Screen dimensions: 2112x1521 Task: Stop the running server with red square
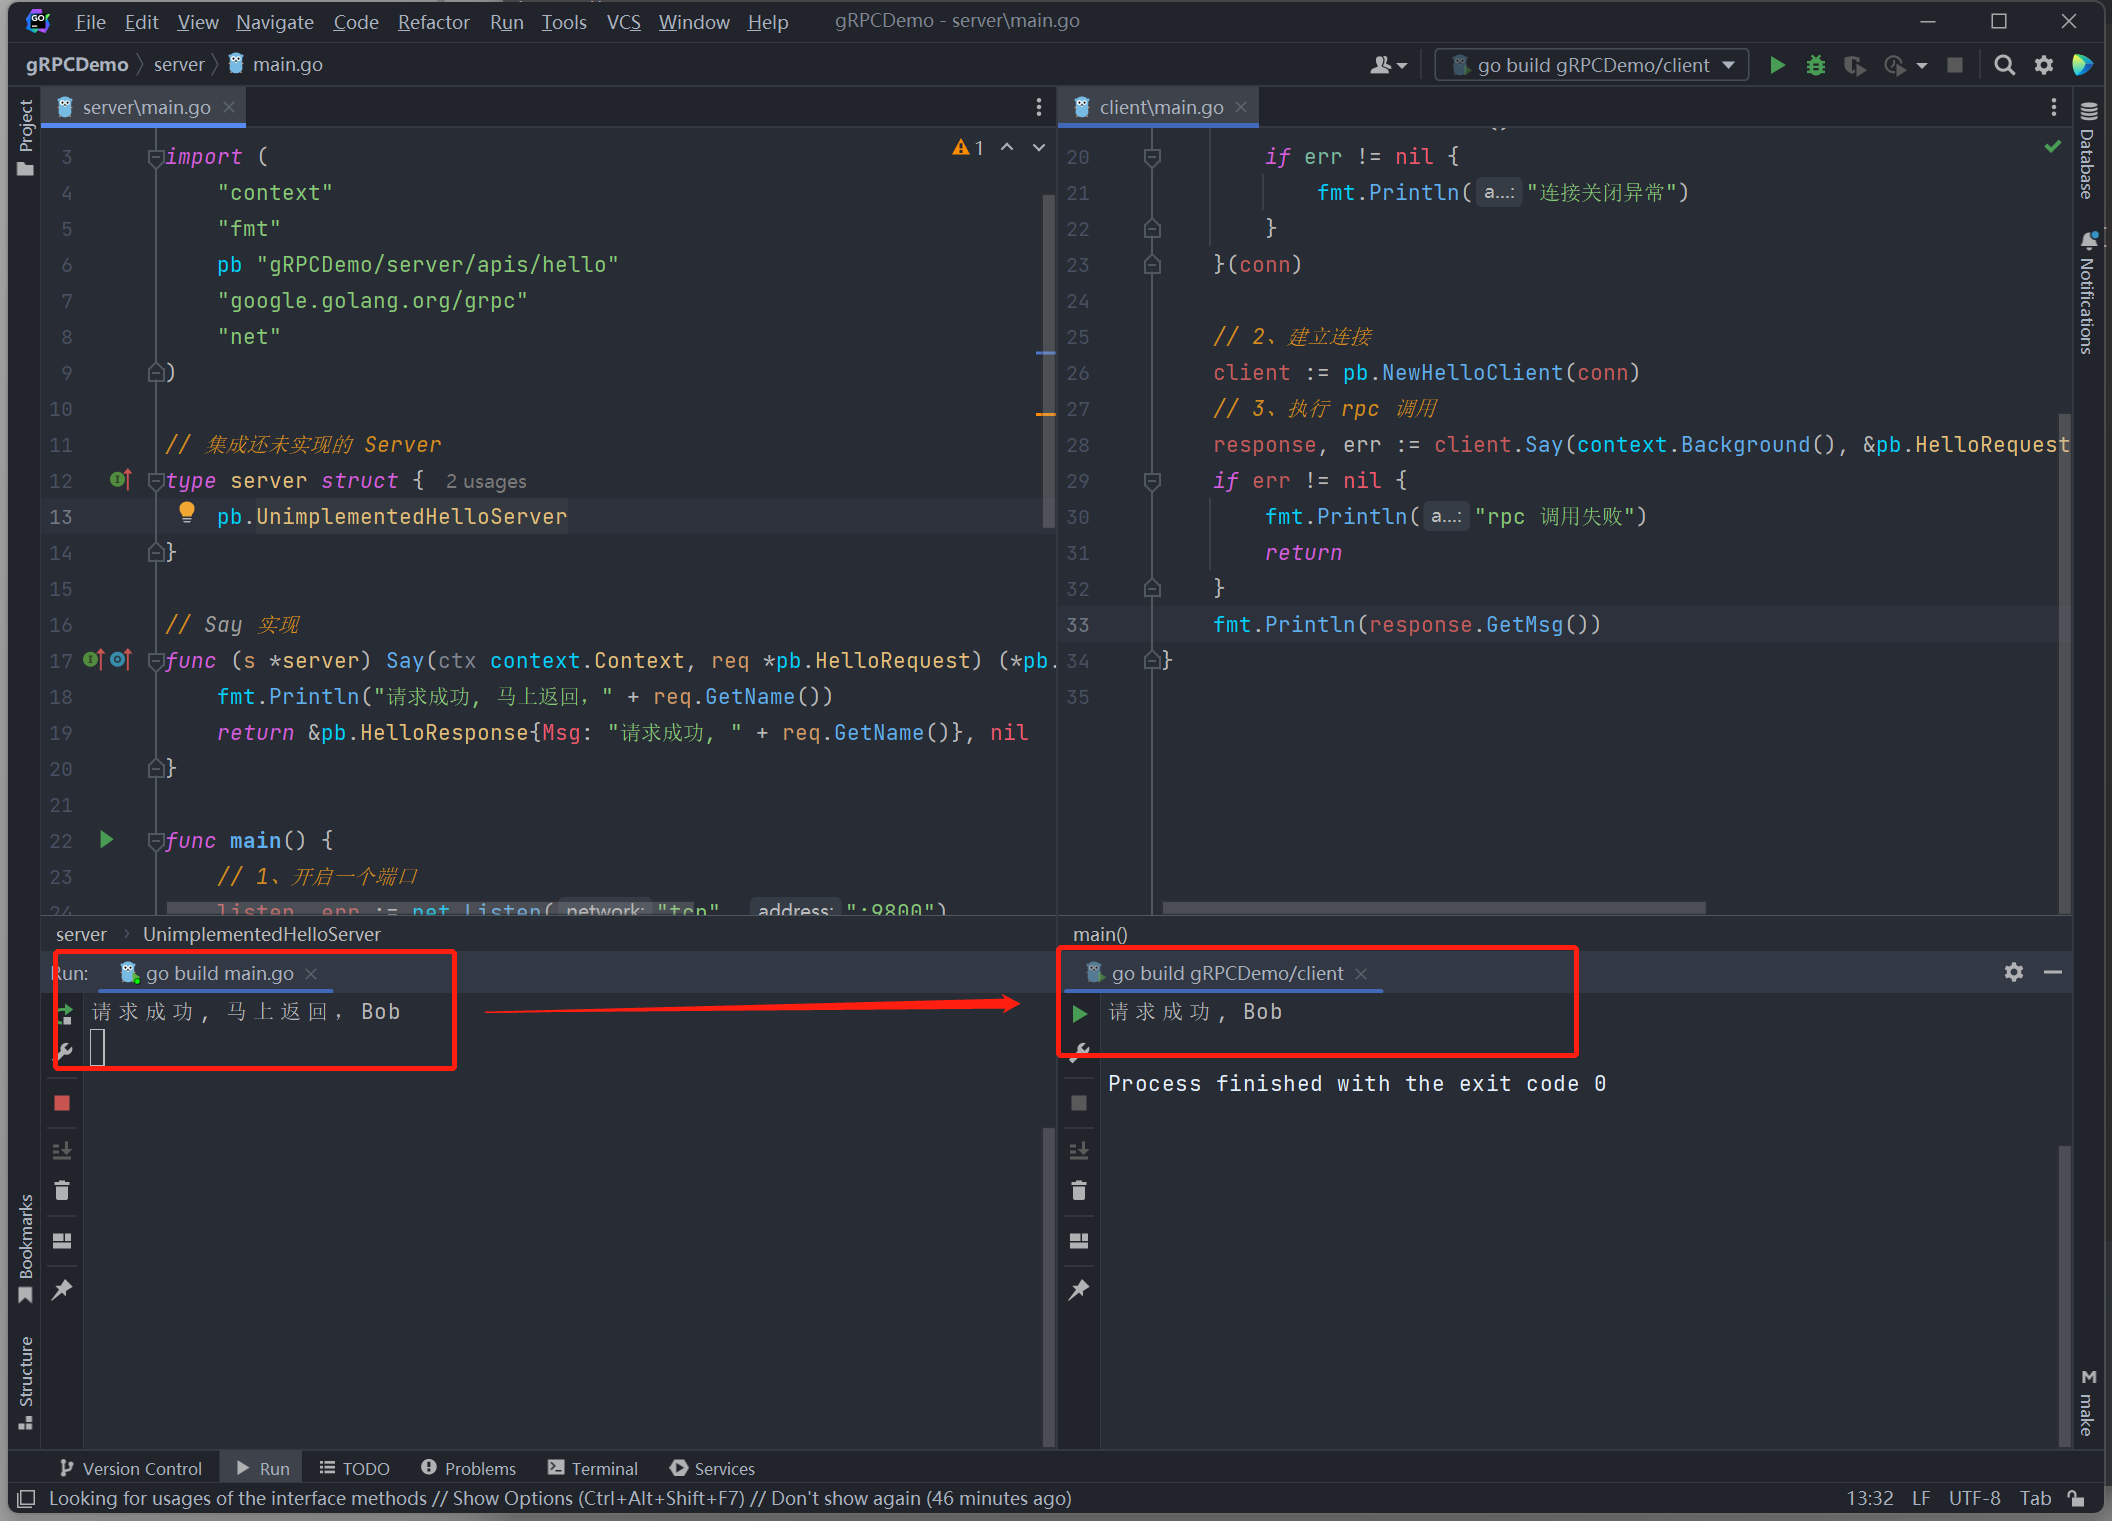pyautogui.click(x=62, y=1103)
